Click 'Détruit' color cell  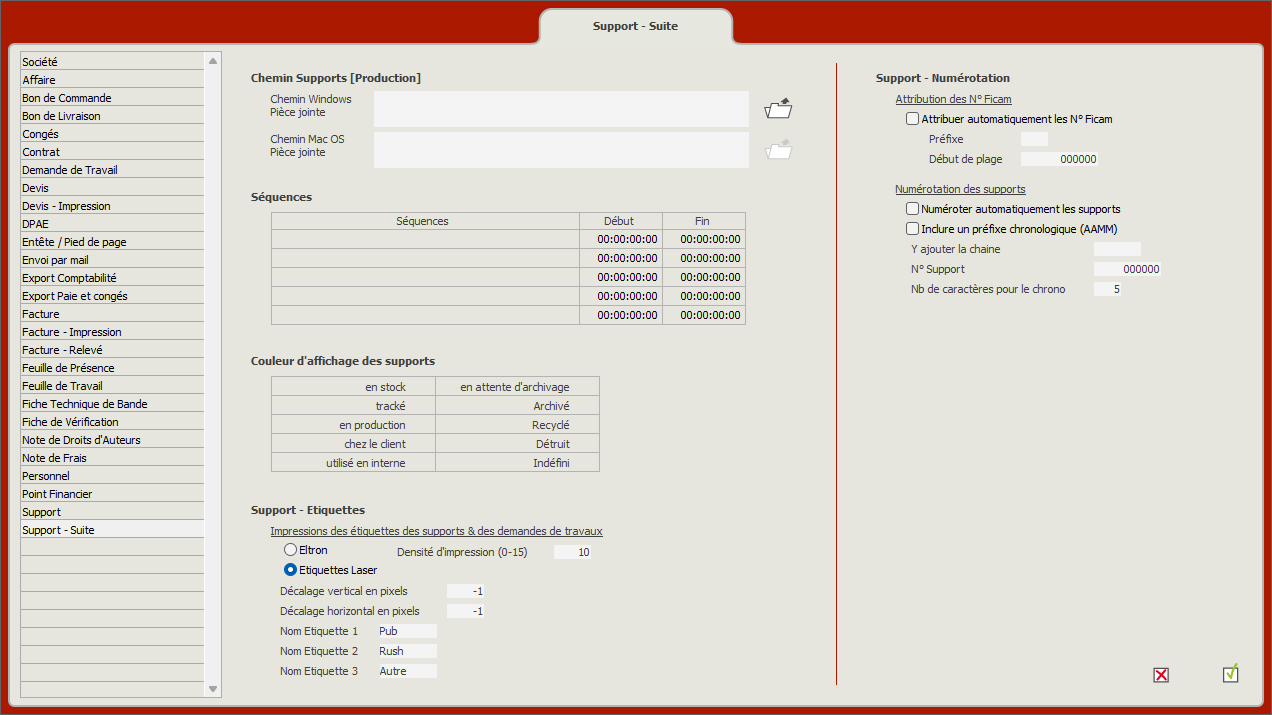pos(517,444)
